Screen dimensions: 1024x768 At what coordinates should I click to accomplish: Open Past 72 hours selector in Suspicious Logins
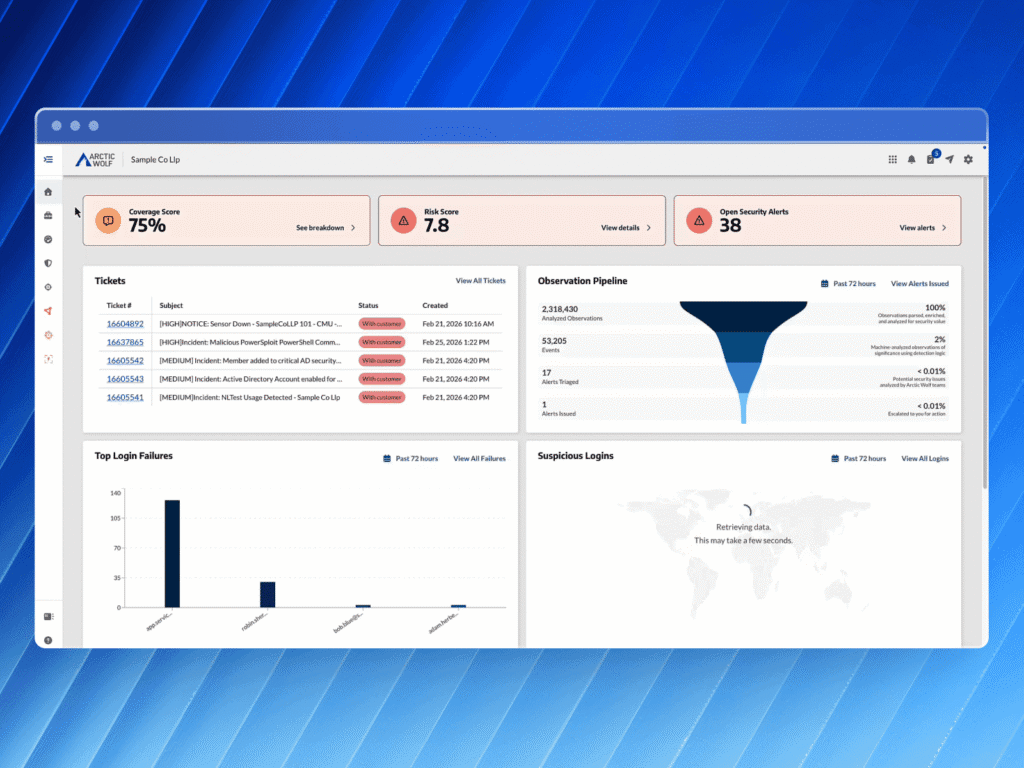pyautogui.click(x=859, y=458)
